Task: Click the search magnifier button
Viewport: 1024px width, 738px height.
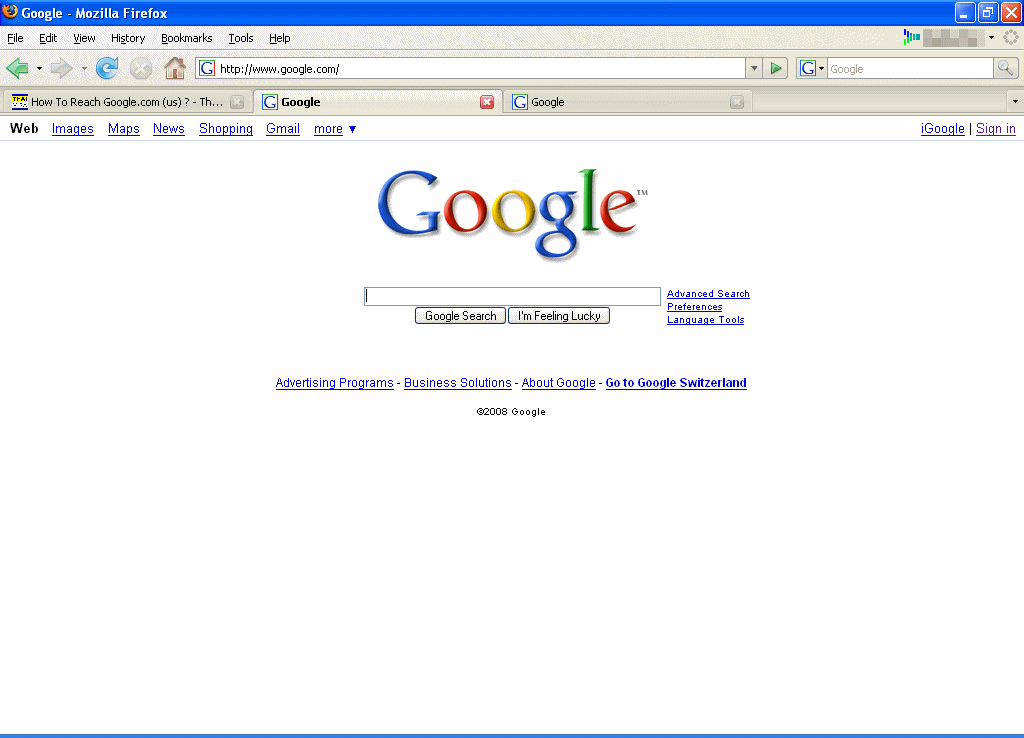Action: (x=1006, y=68)
